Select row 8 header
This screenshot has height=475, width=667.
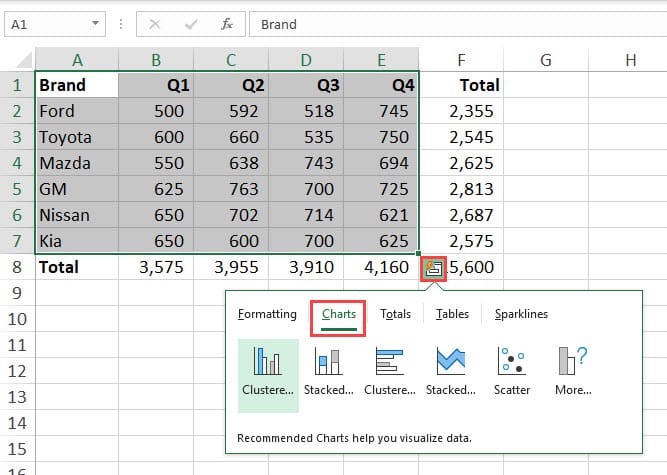[17, 268]
